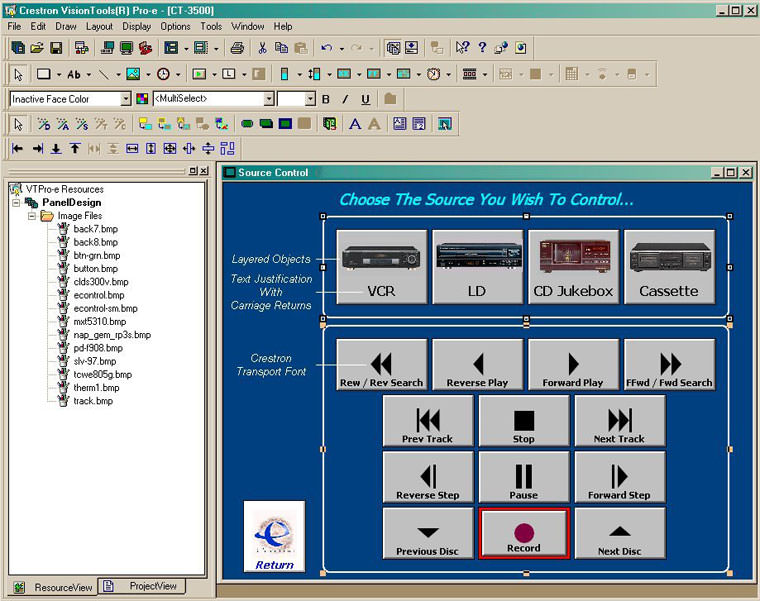760x601 pixels.
Task: Click the Cassette source button
Action: pos(669,267)
